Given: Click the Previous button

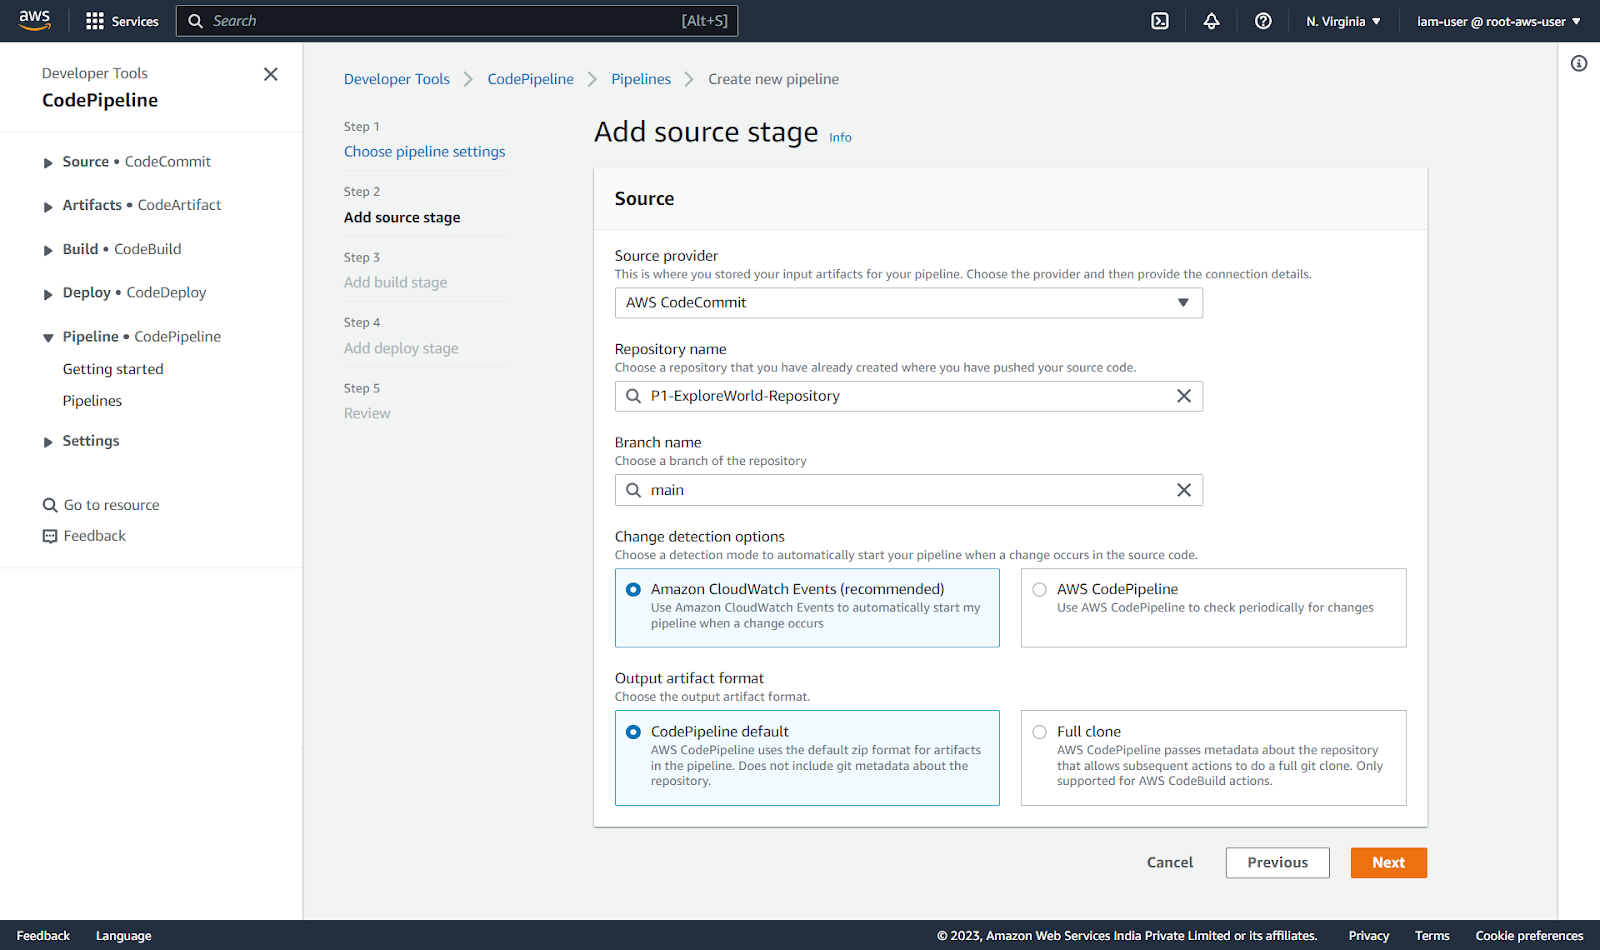Looking at the screenshot, I should click(1277, 863).
